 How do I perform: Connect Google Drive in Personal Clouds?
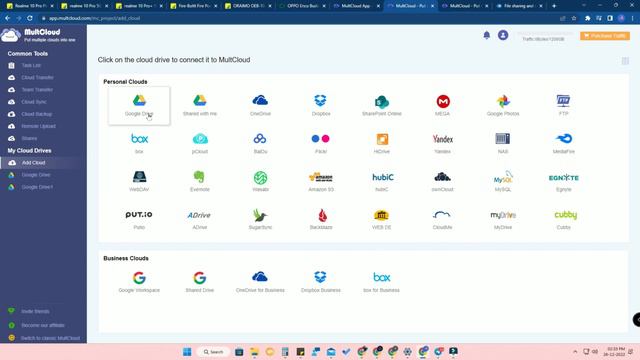click(x=139, y=105)
